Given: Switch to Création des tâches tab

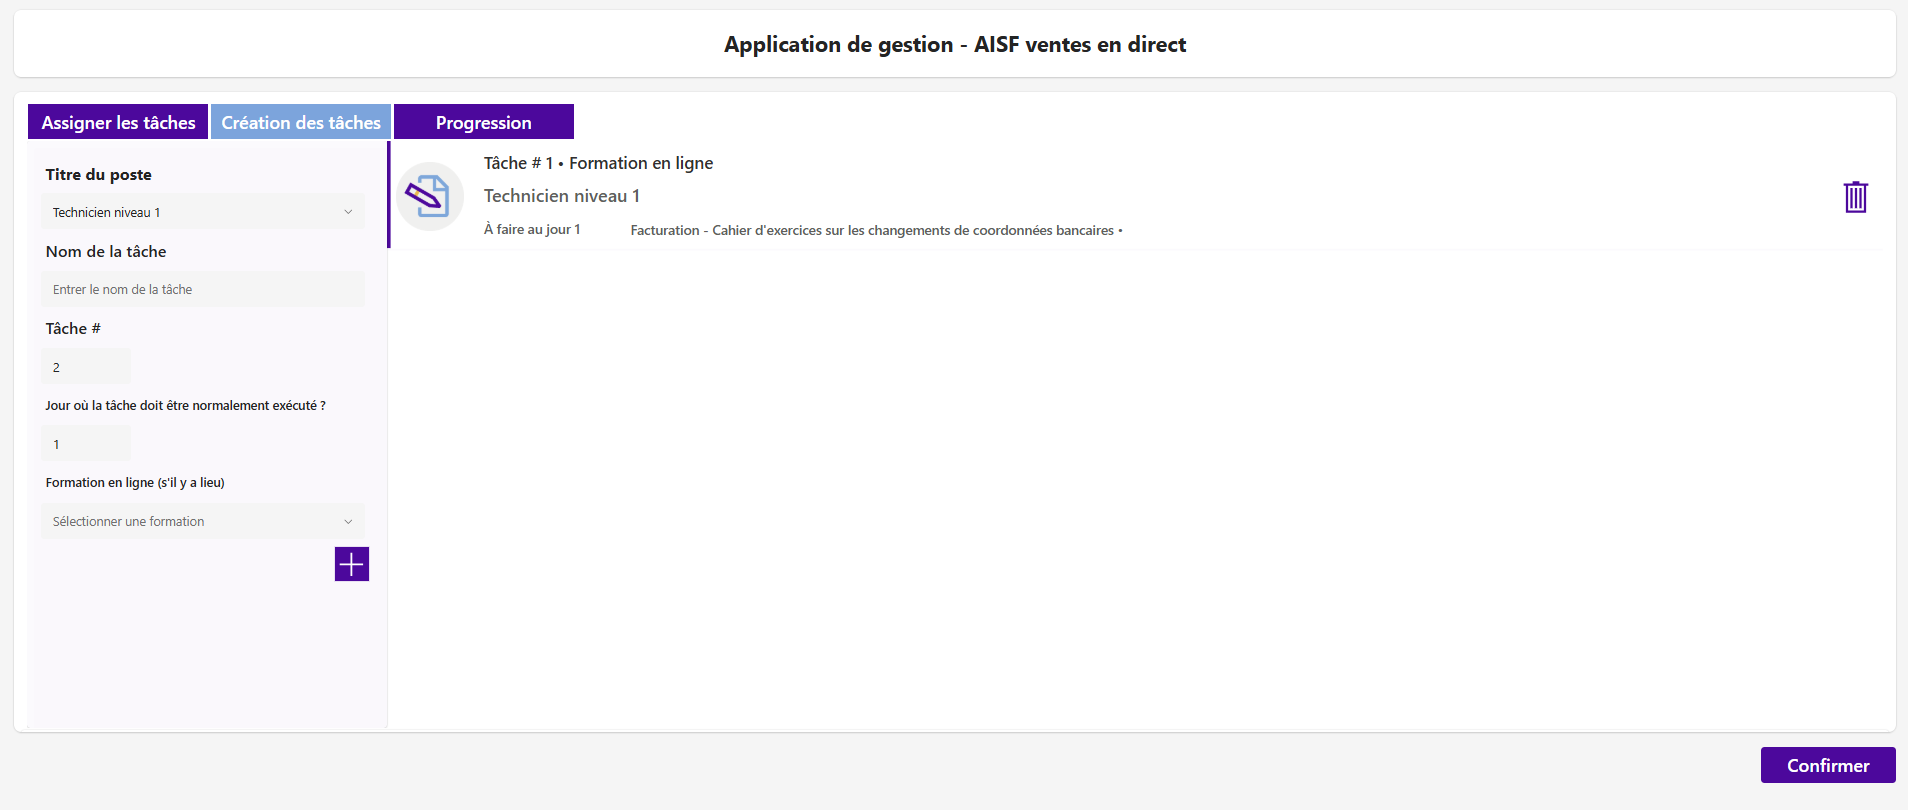Looking at the screenshot, I should click(301, 122).
